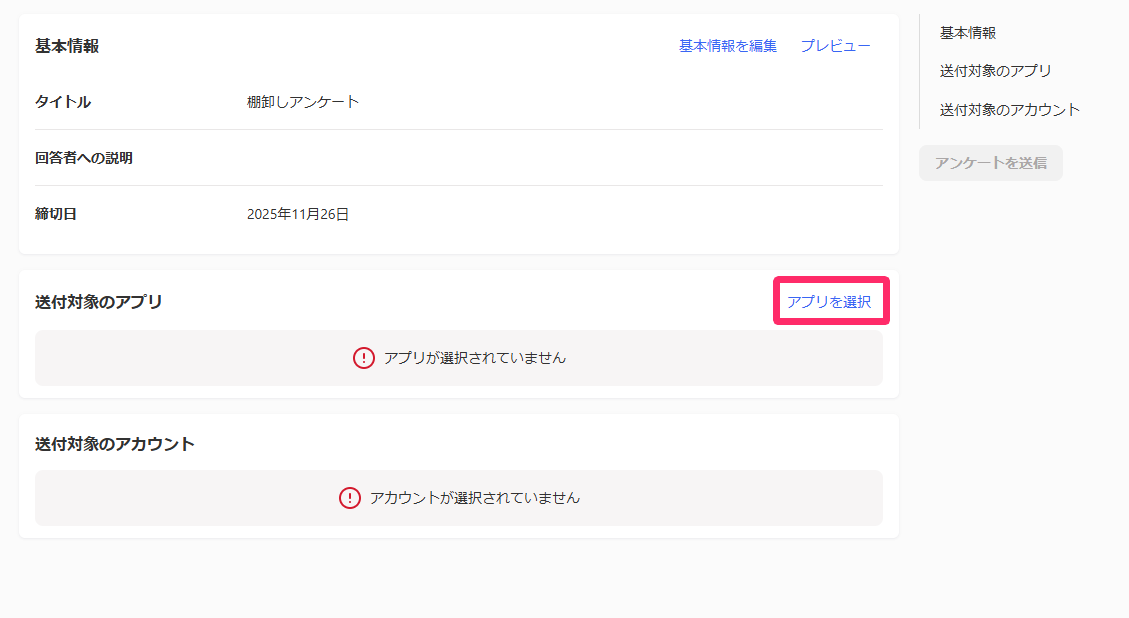Screen dimensions: 1129x618
Task: Click the 締切日 row label
Action: coord(56,214)
